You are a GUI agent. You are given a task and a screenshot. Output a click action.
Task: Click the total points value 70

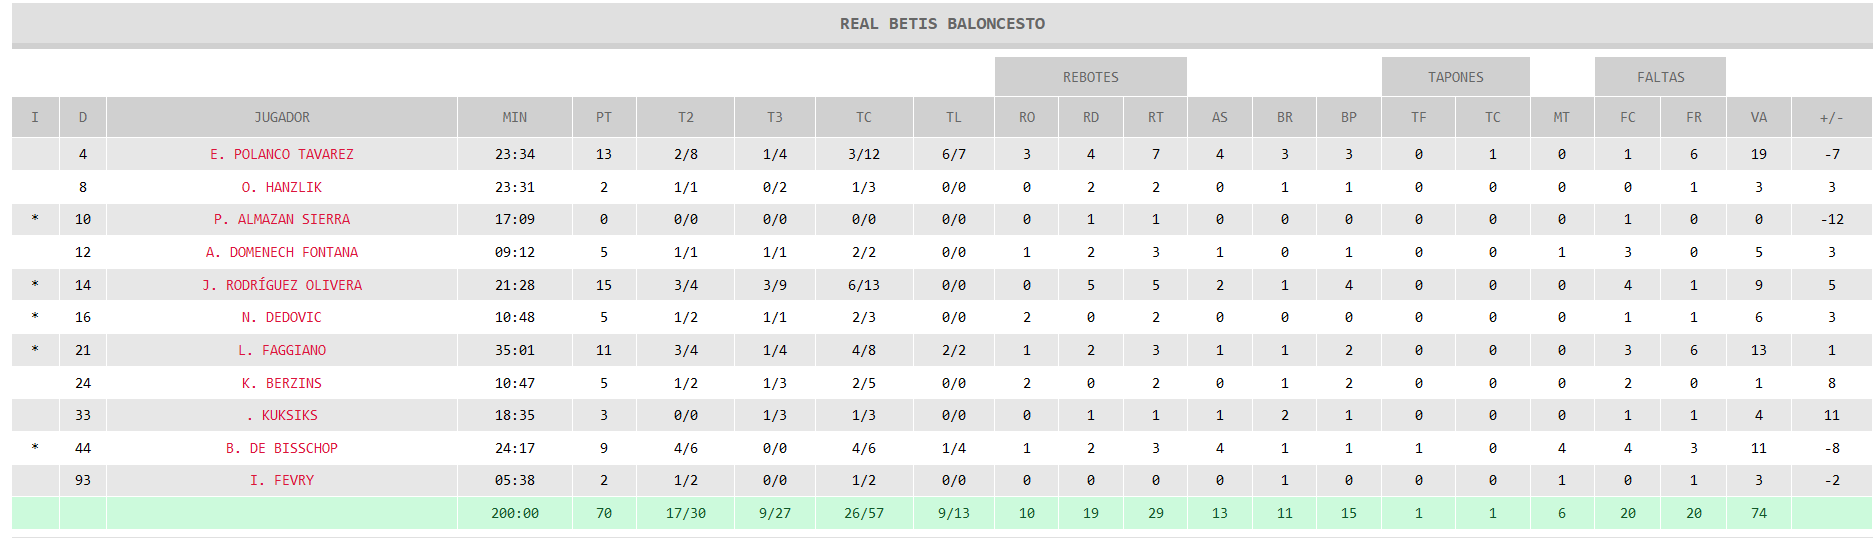tap(604, 513)
